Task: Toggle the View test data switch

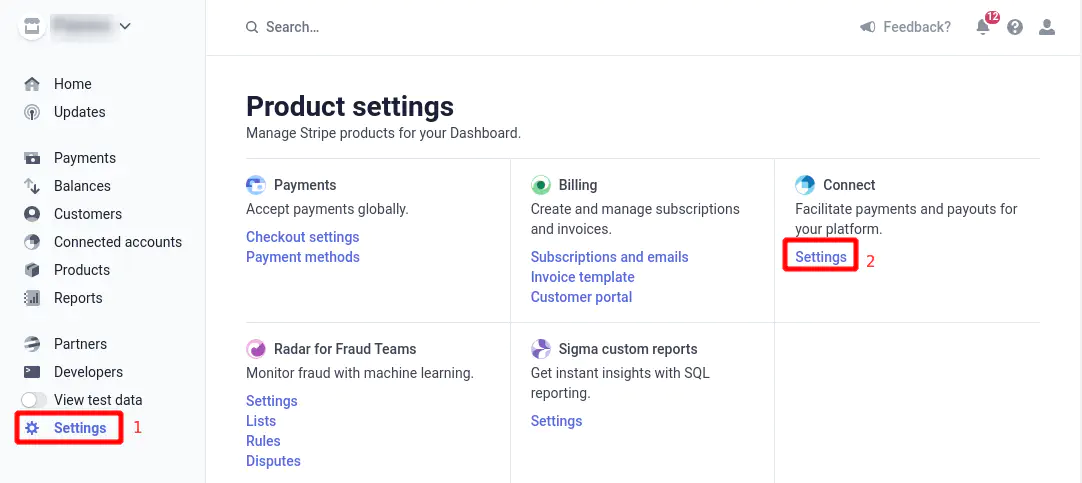Action: click(34, 400)
